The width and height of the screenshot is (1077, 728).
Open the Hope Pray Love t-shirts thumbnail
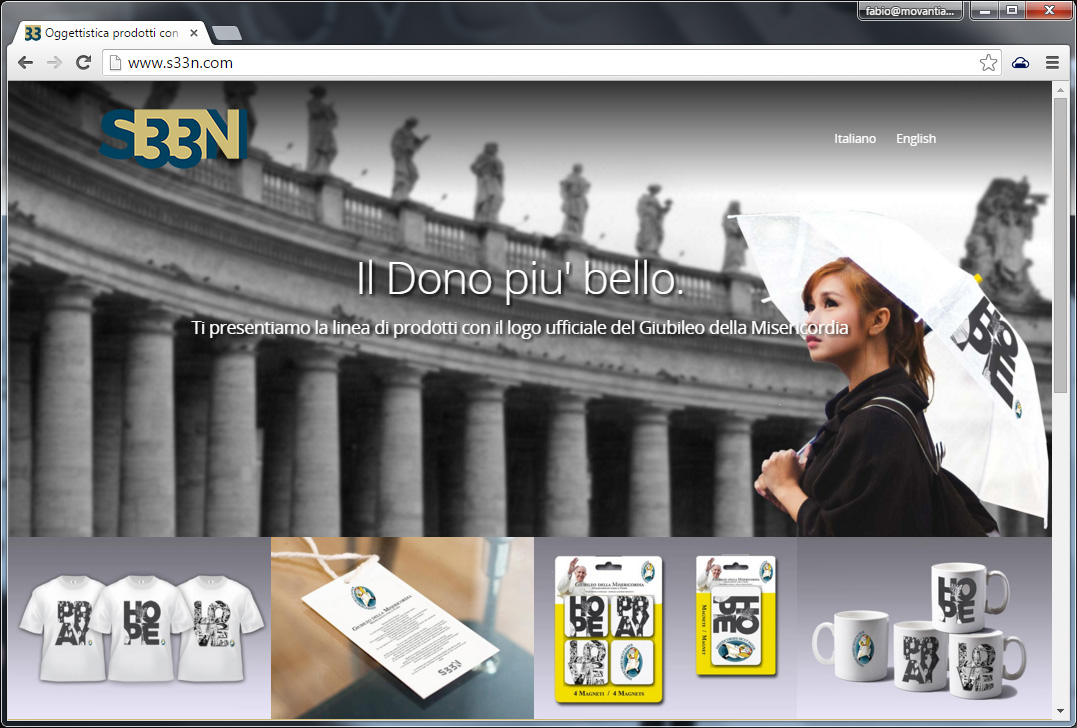click(139, 627)
